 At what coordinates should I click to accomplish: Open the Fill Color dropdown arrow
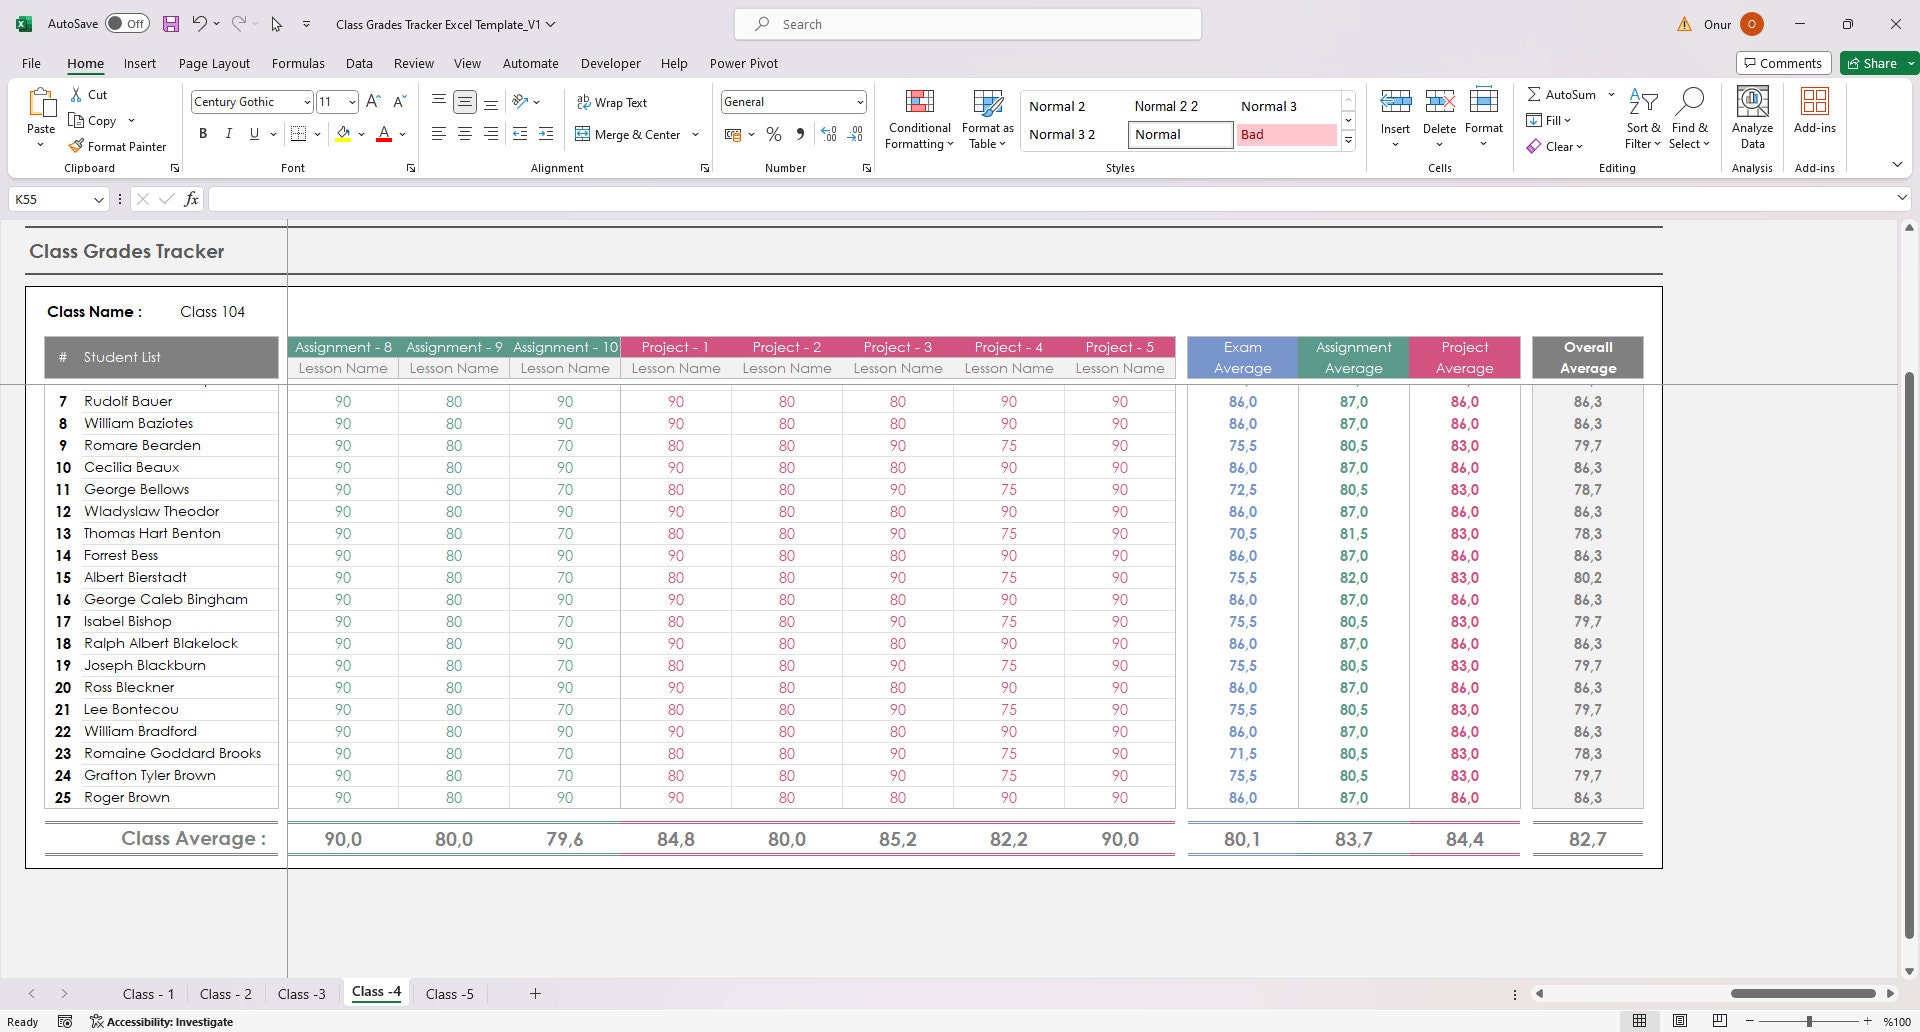pos(361,134)
